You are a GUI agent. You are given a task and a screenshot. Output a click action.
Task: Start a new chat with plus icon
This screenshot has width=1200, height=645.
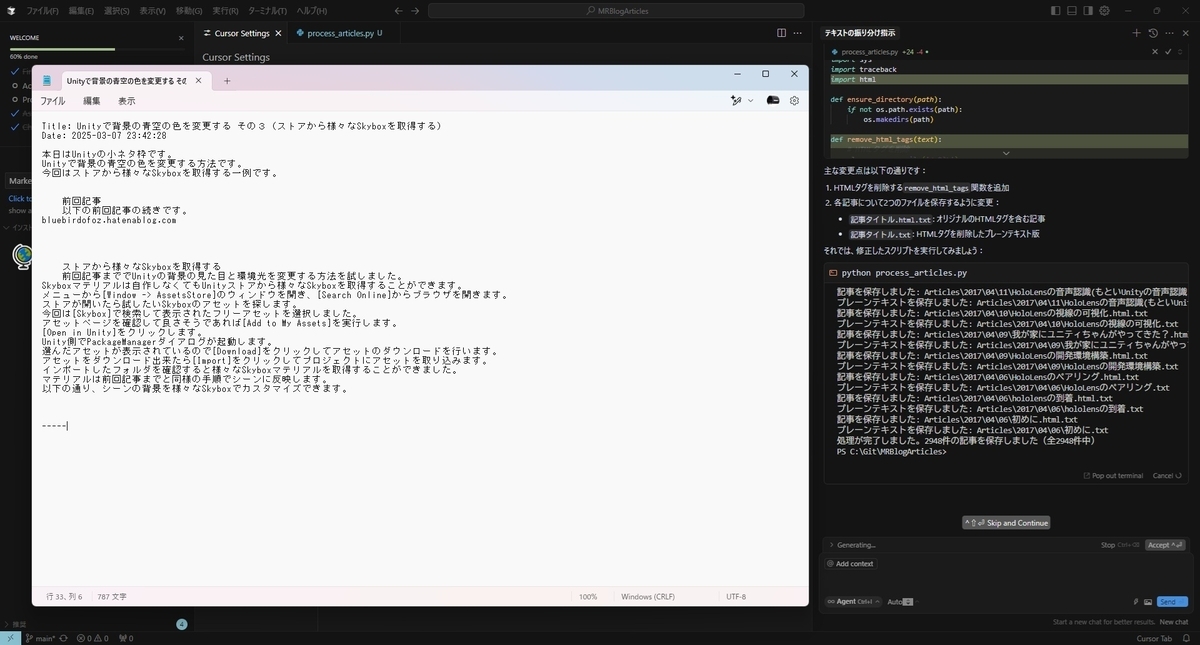pyautogui.click(x=1136, y=33)
